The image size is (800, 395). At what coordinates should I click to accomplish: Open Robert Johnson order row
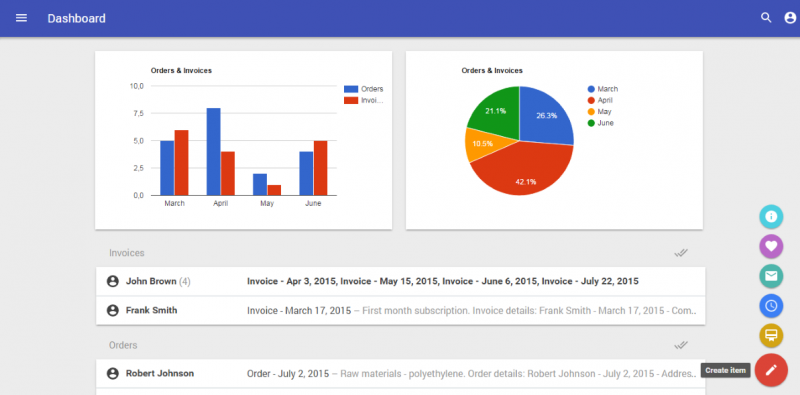[401, 374]
